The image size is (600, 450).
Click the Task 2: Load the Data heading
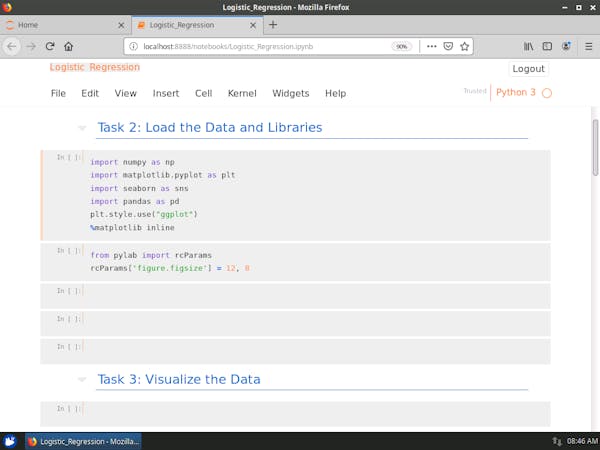click(x=210, y=127)
